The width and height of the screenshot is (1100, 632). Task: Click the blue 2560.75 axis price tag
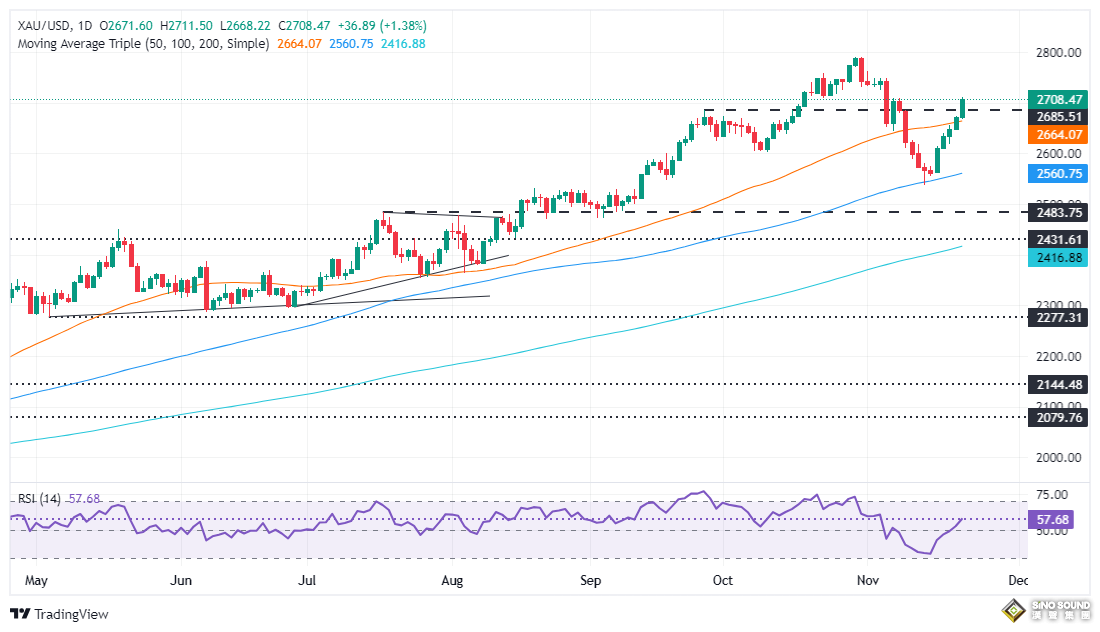coord(1060,173)
